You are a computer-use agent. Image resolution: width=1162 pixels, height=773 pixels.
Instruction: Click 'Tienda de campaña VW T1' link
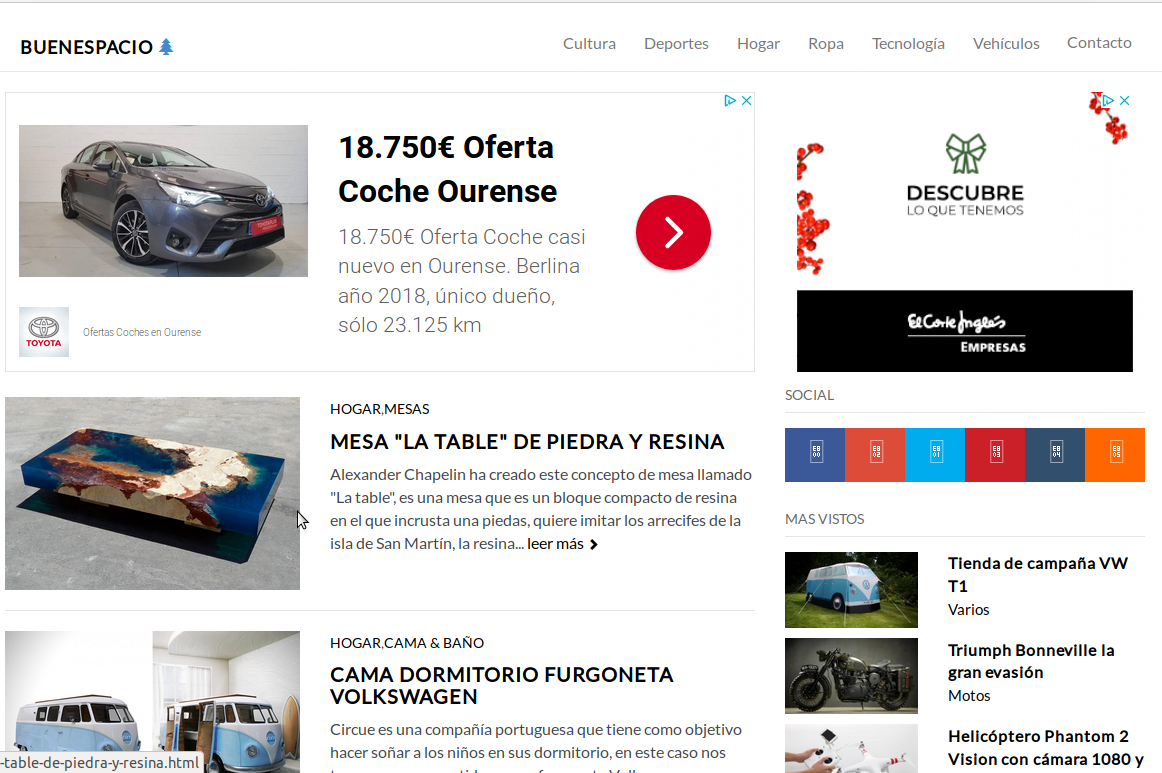click(1037, 574)
